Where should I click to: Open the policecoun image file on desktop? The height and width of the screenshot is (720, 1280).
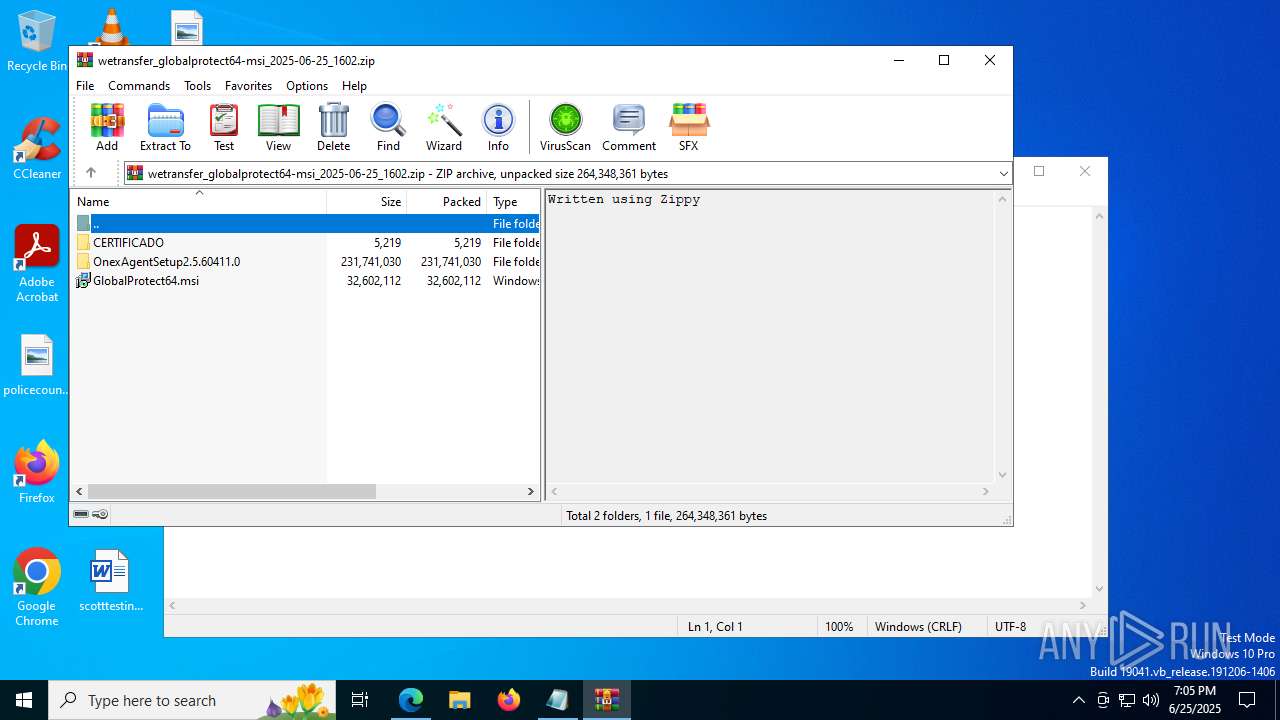click(37, 365)
